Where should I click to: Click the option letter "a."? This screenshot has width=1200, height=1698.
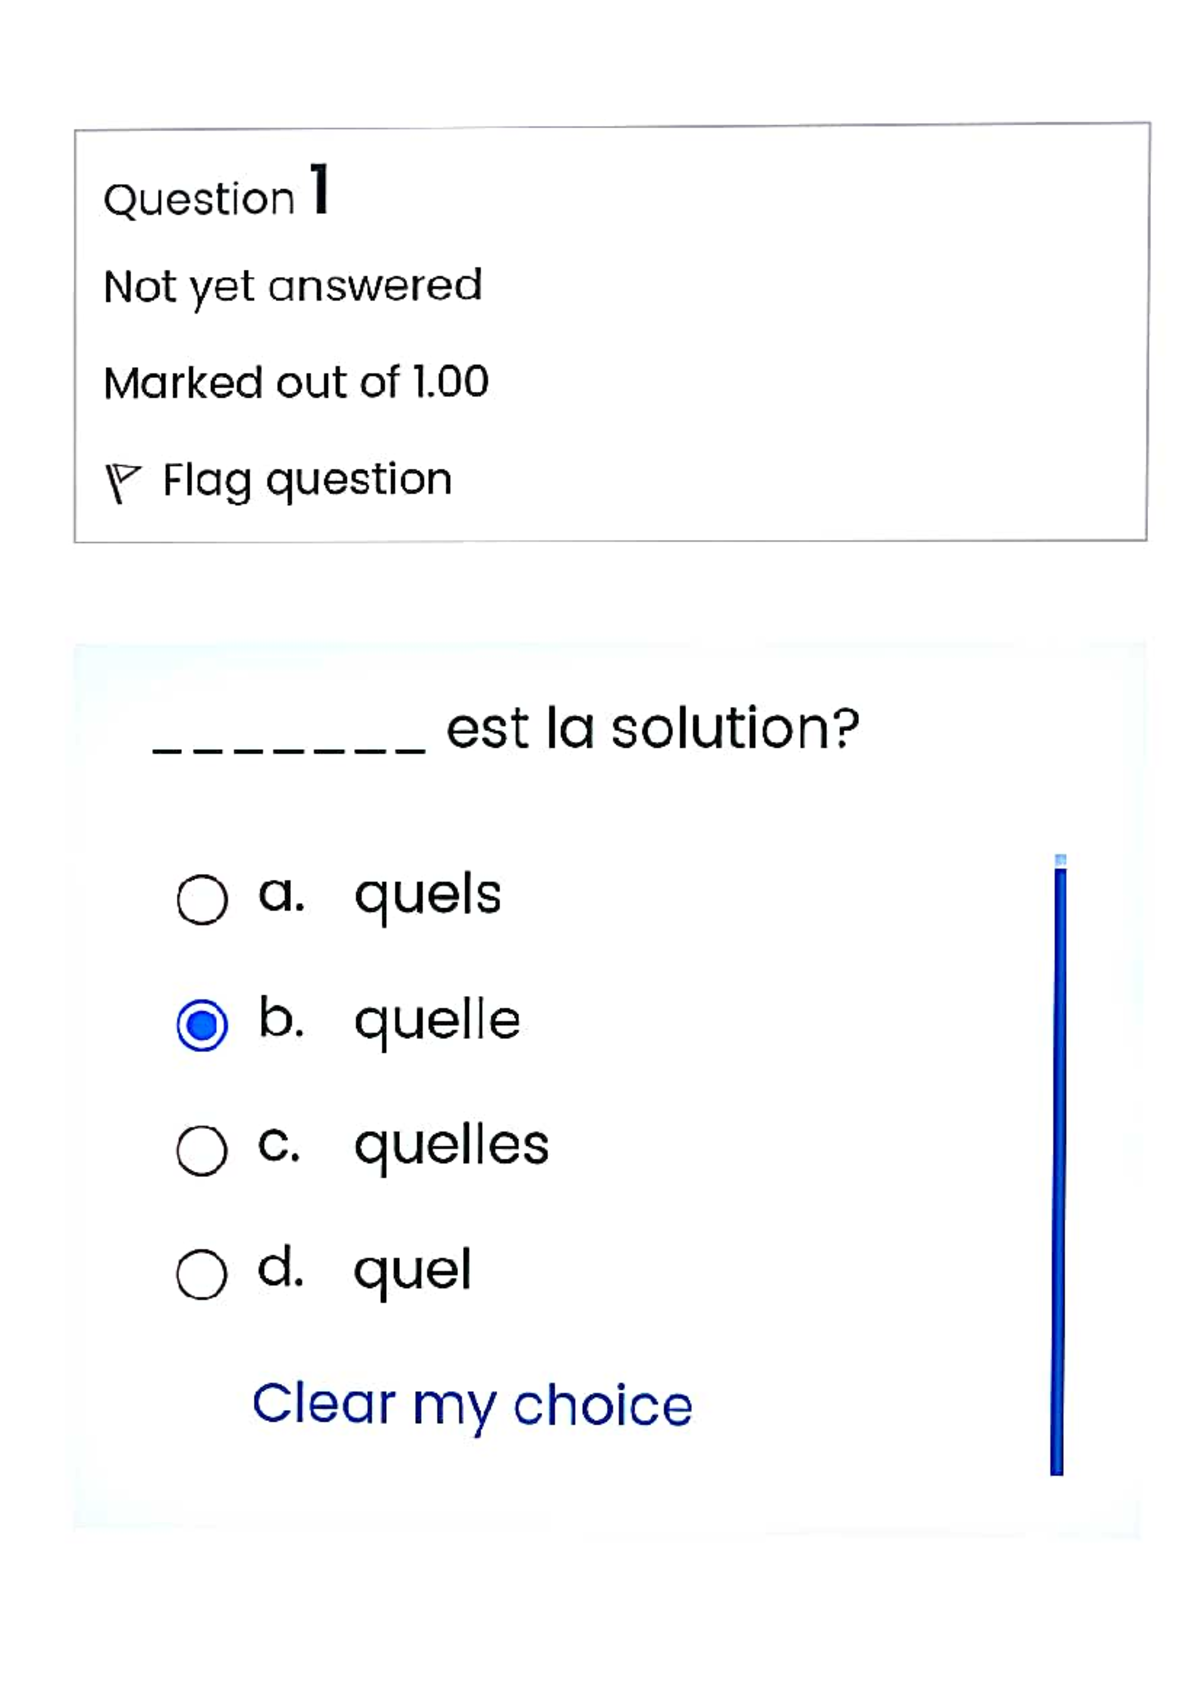click(281, 893)
